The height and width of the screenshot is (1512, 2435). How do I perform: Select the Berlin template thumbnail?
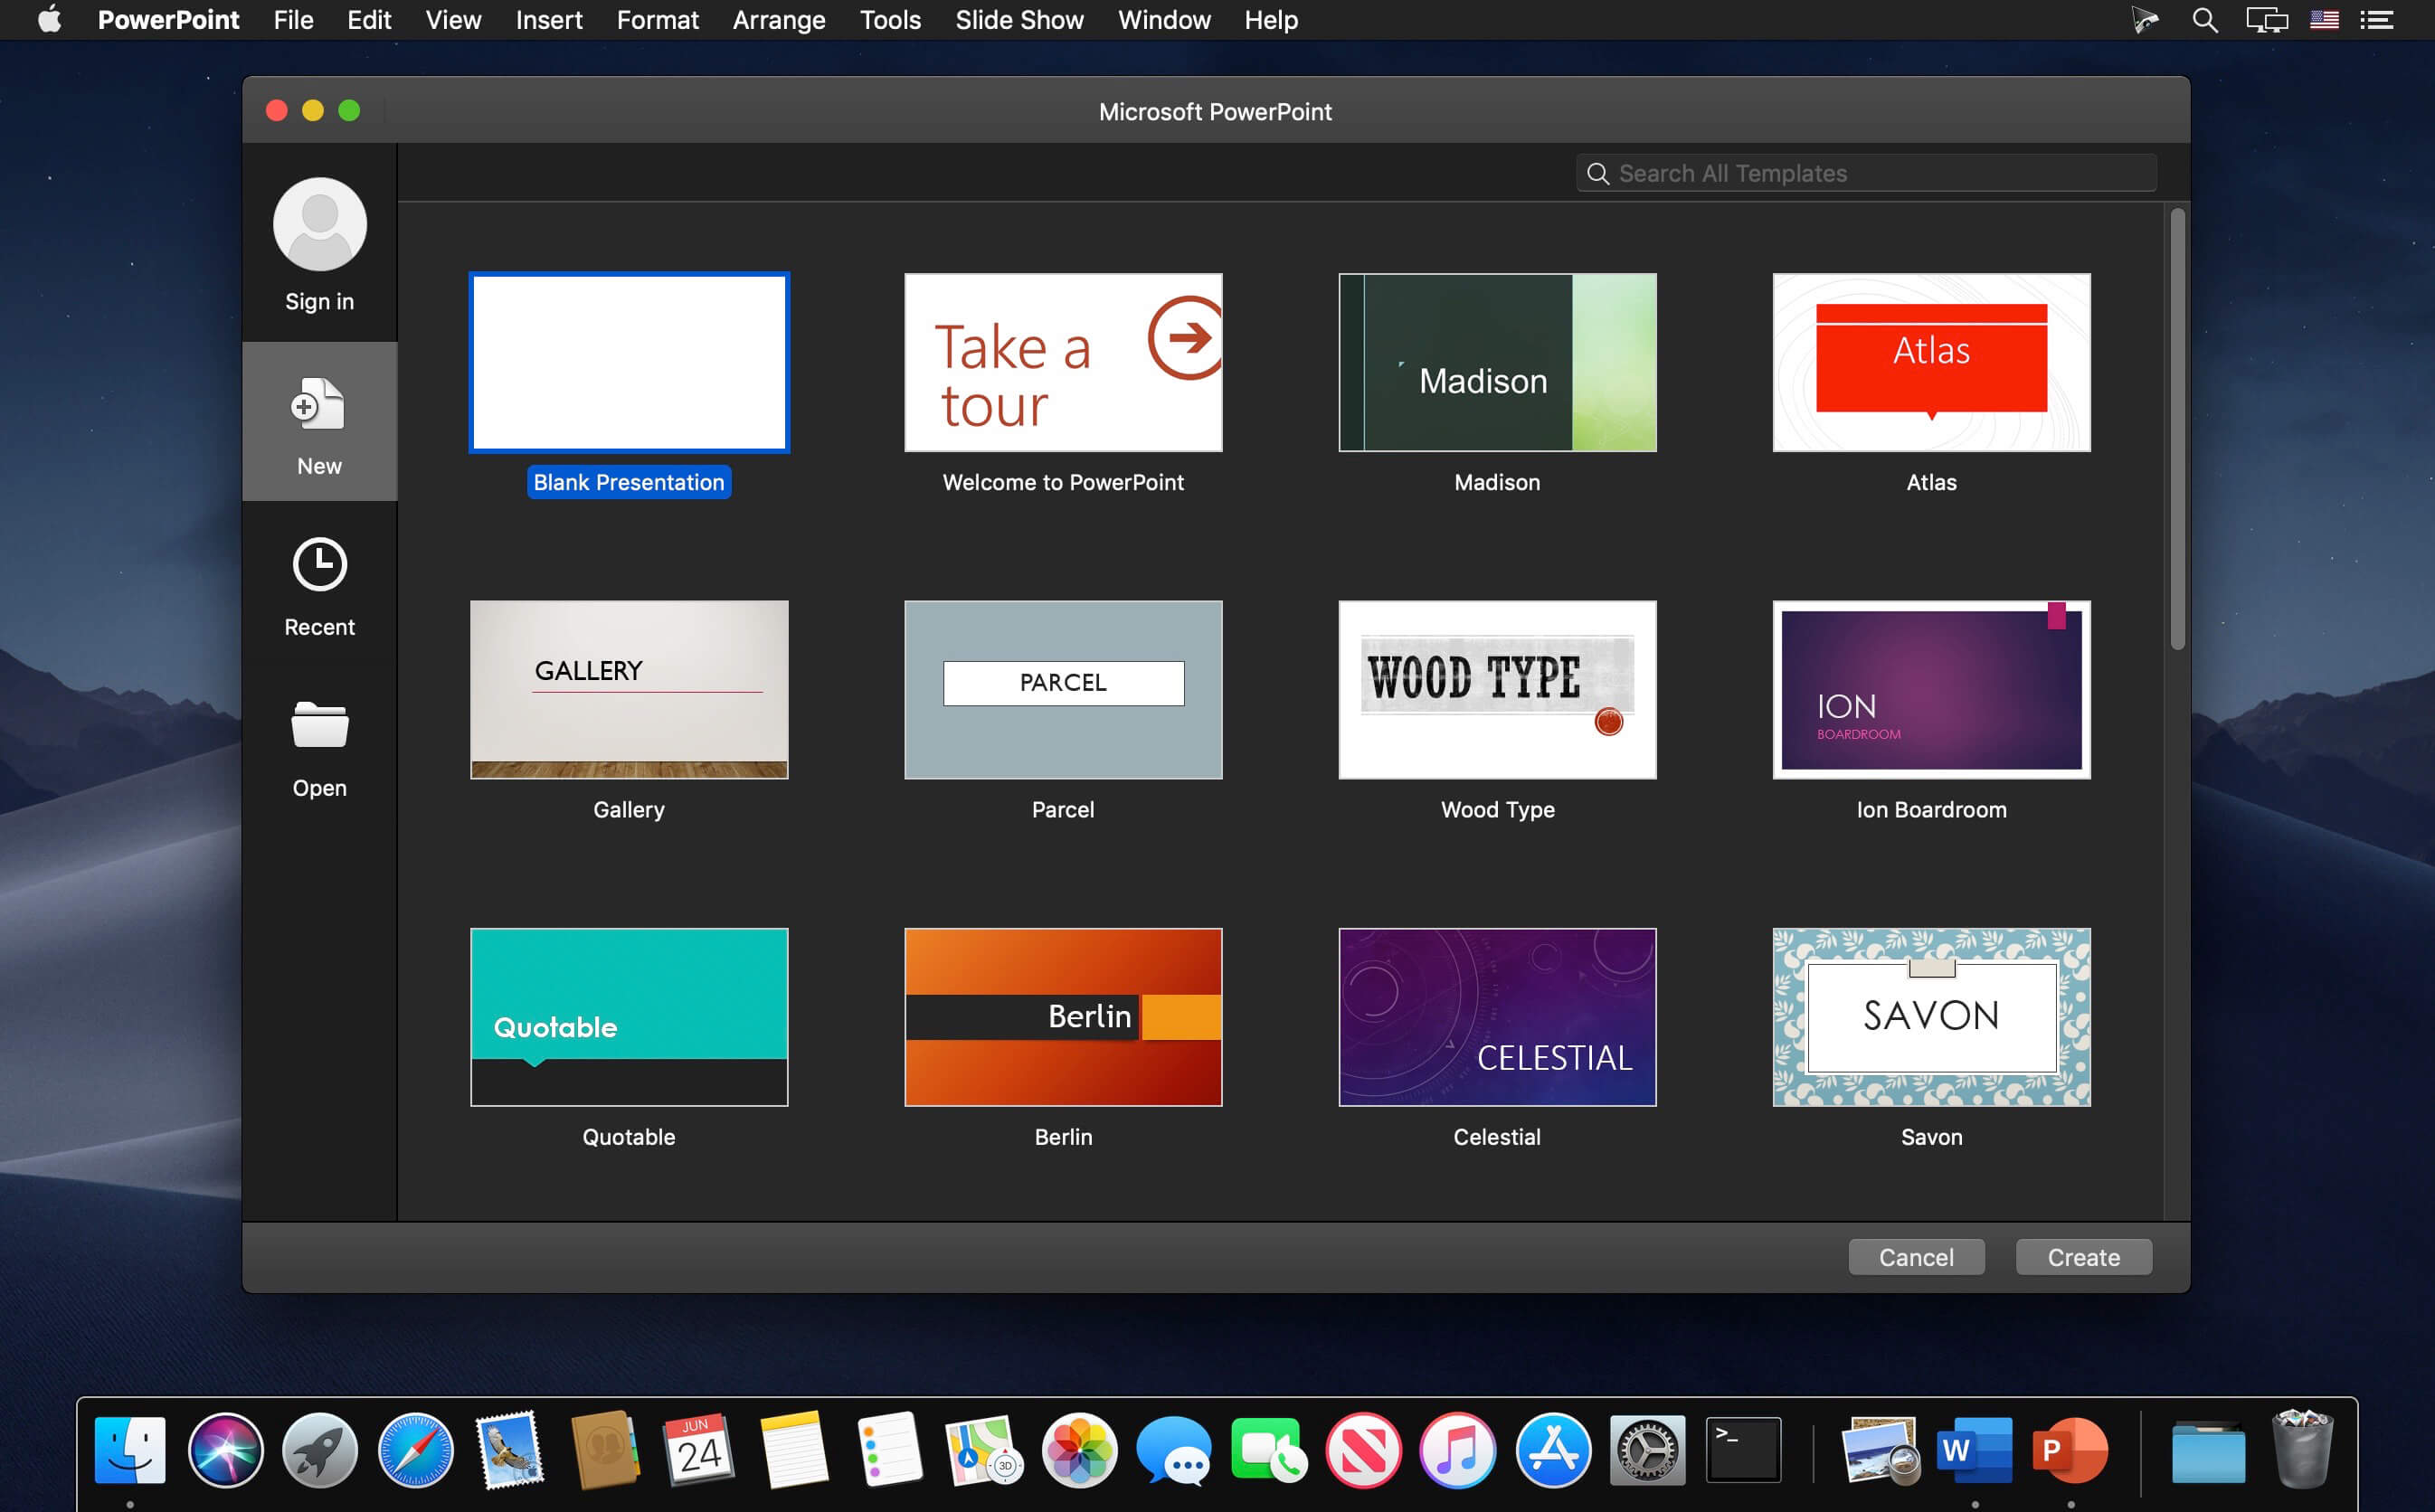pyautogui.click(x=1063, y=1017)
